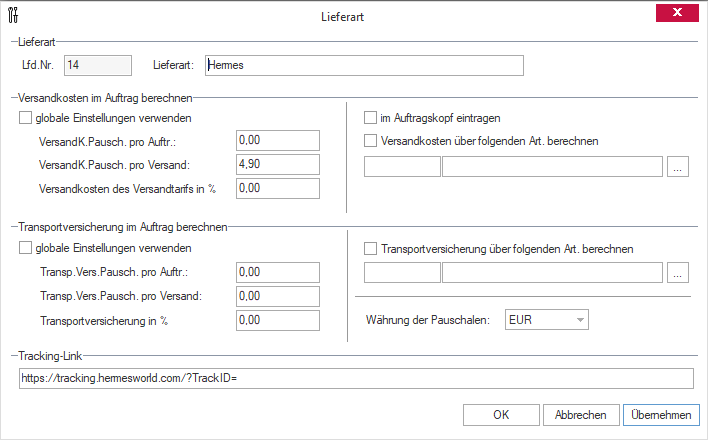708x440 pixels.
Task: Select the VersandK.Pausch. pro Versand field
Action: point(278,164)
